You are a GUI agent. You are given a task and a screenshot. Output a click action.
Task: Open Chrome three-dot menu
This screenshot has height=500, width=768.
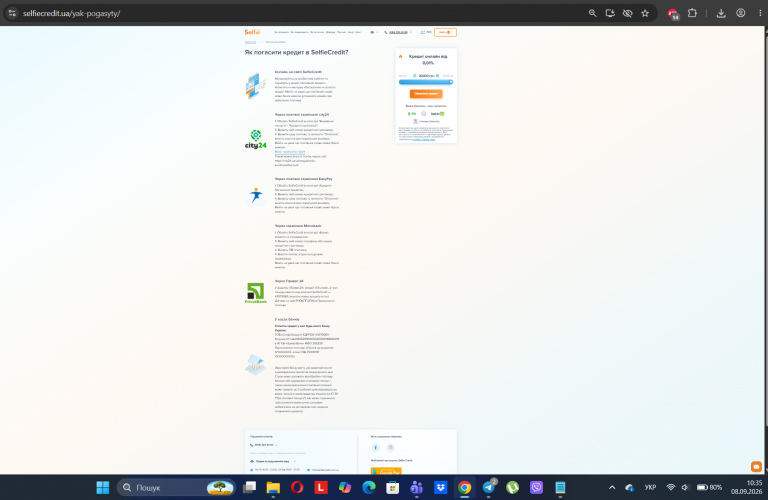click(760, 13)
